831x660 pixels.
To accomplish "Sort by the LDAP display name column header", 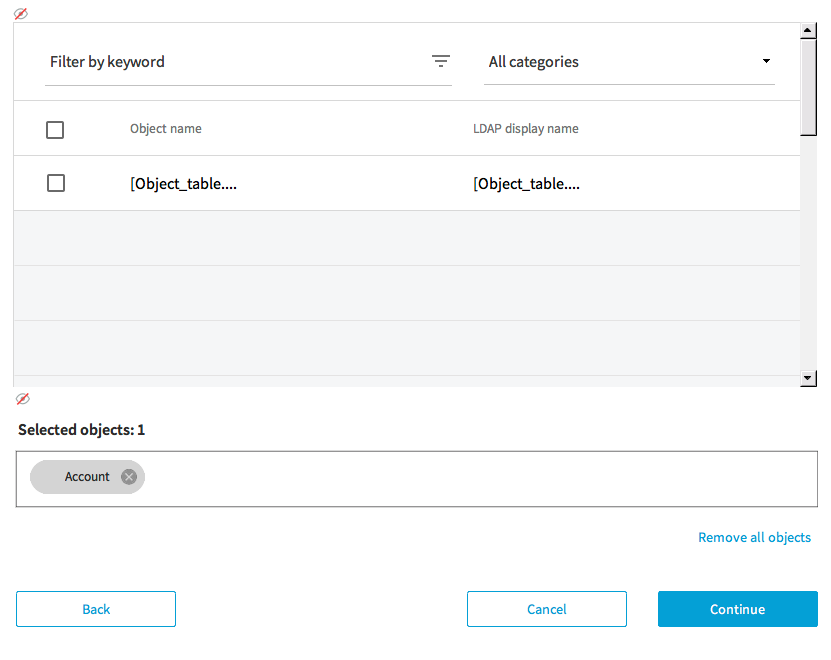I will point(525,129).
